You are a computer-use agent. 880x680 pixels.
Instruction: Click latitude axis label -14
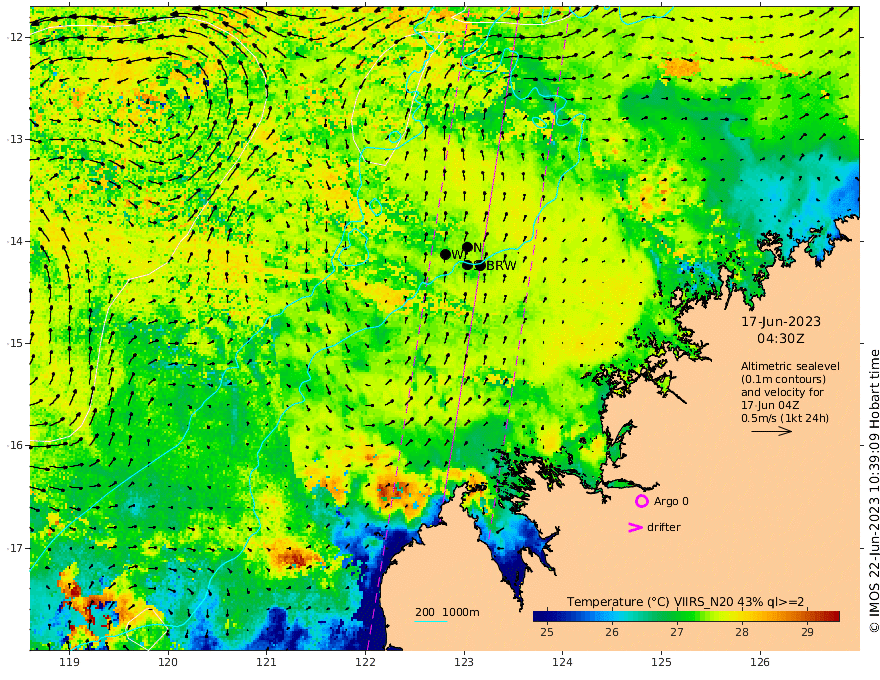15,241
